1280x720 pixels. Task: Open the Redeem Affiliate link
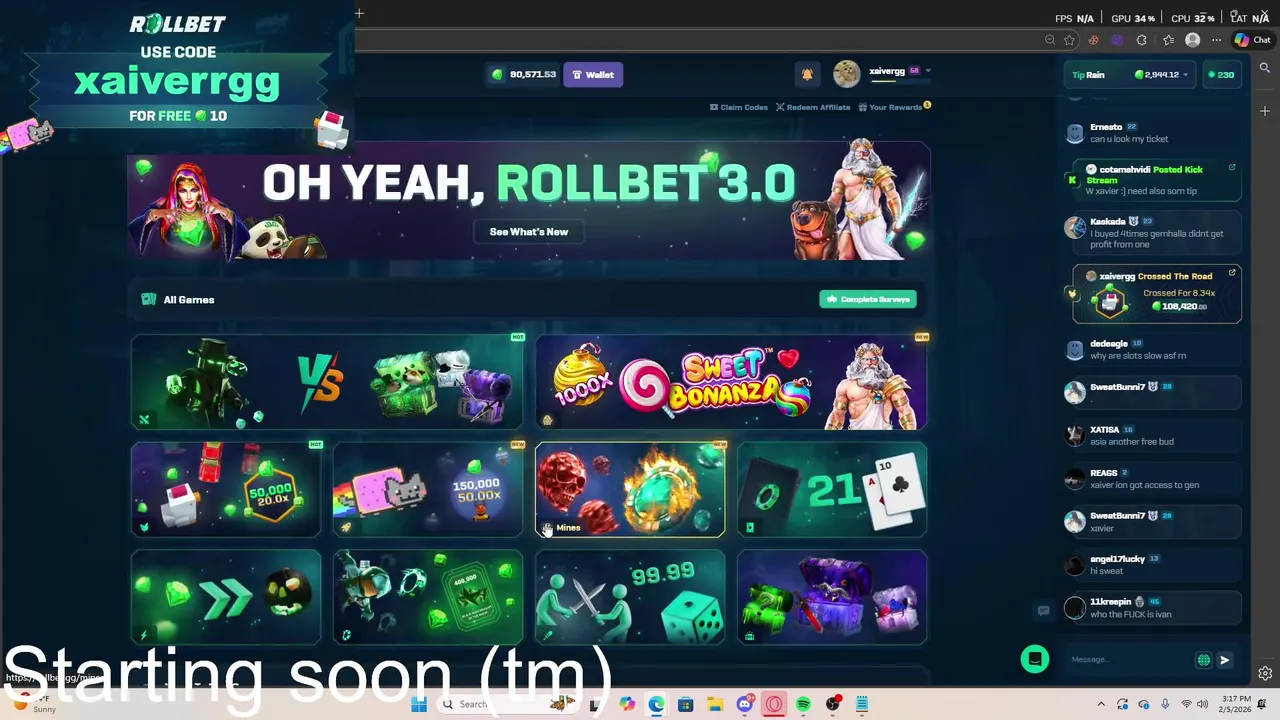pyautogui.click(x=813, y=107)
